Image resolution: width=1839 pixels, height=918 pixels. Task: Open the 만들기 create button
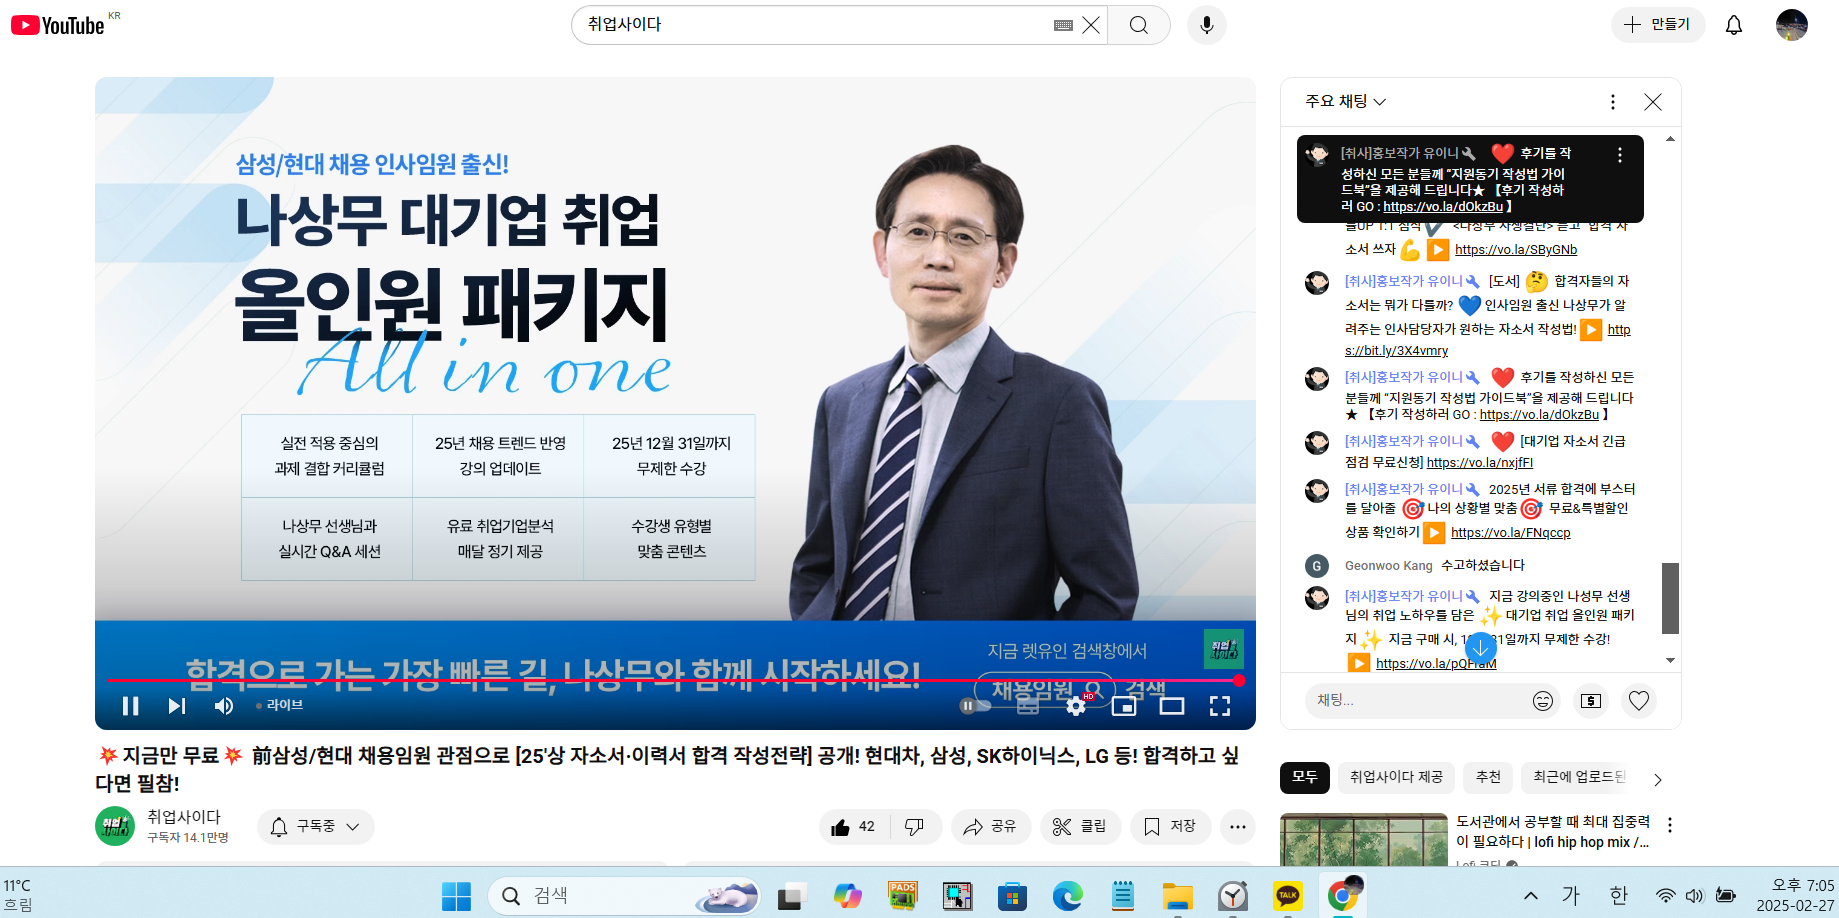click(x=1657, y=24)
